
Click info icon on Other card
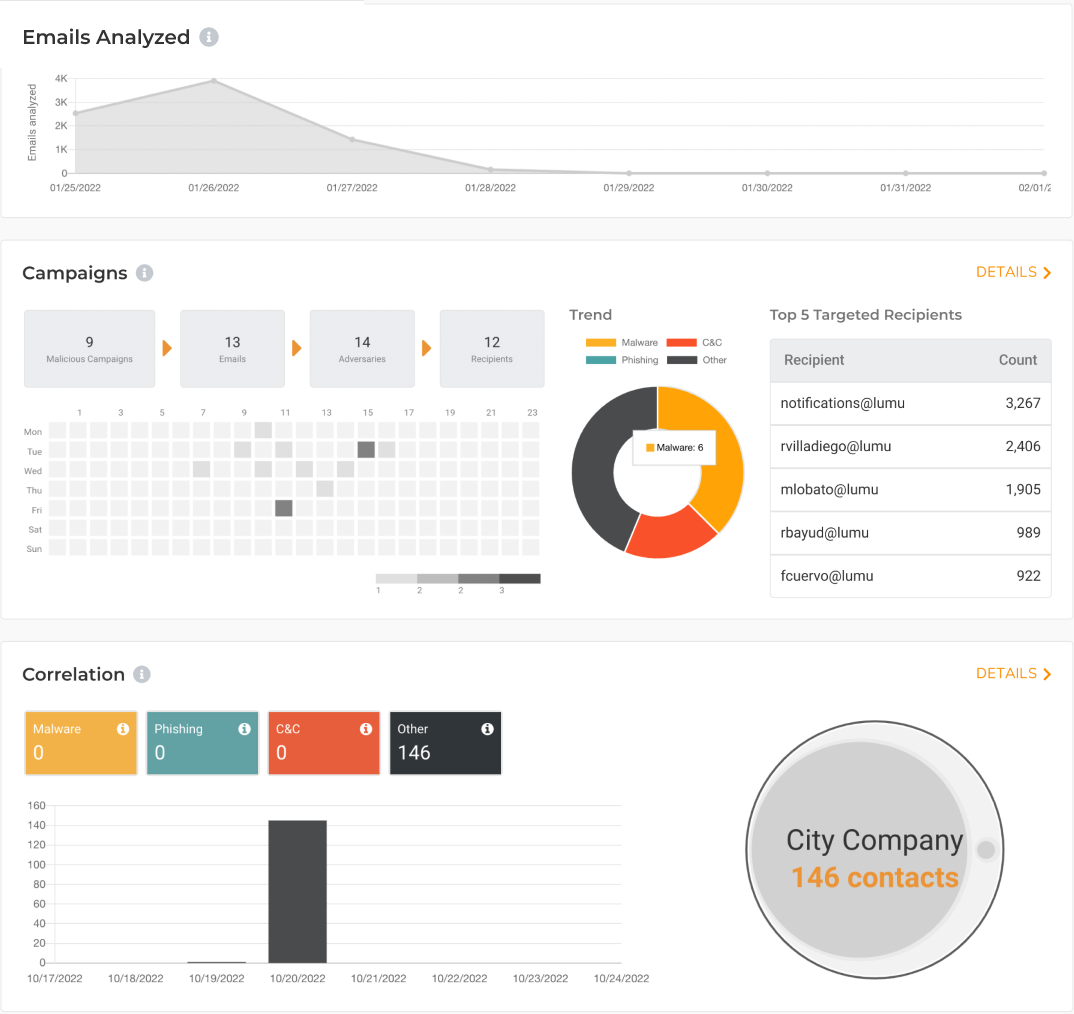click(487, 729)
